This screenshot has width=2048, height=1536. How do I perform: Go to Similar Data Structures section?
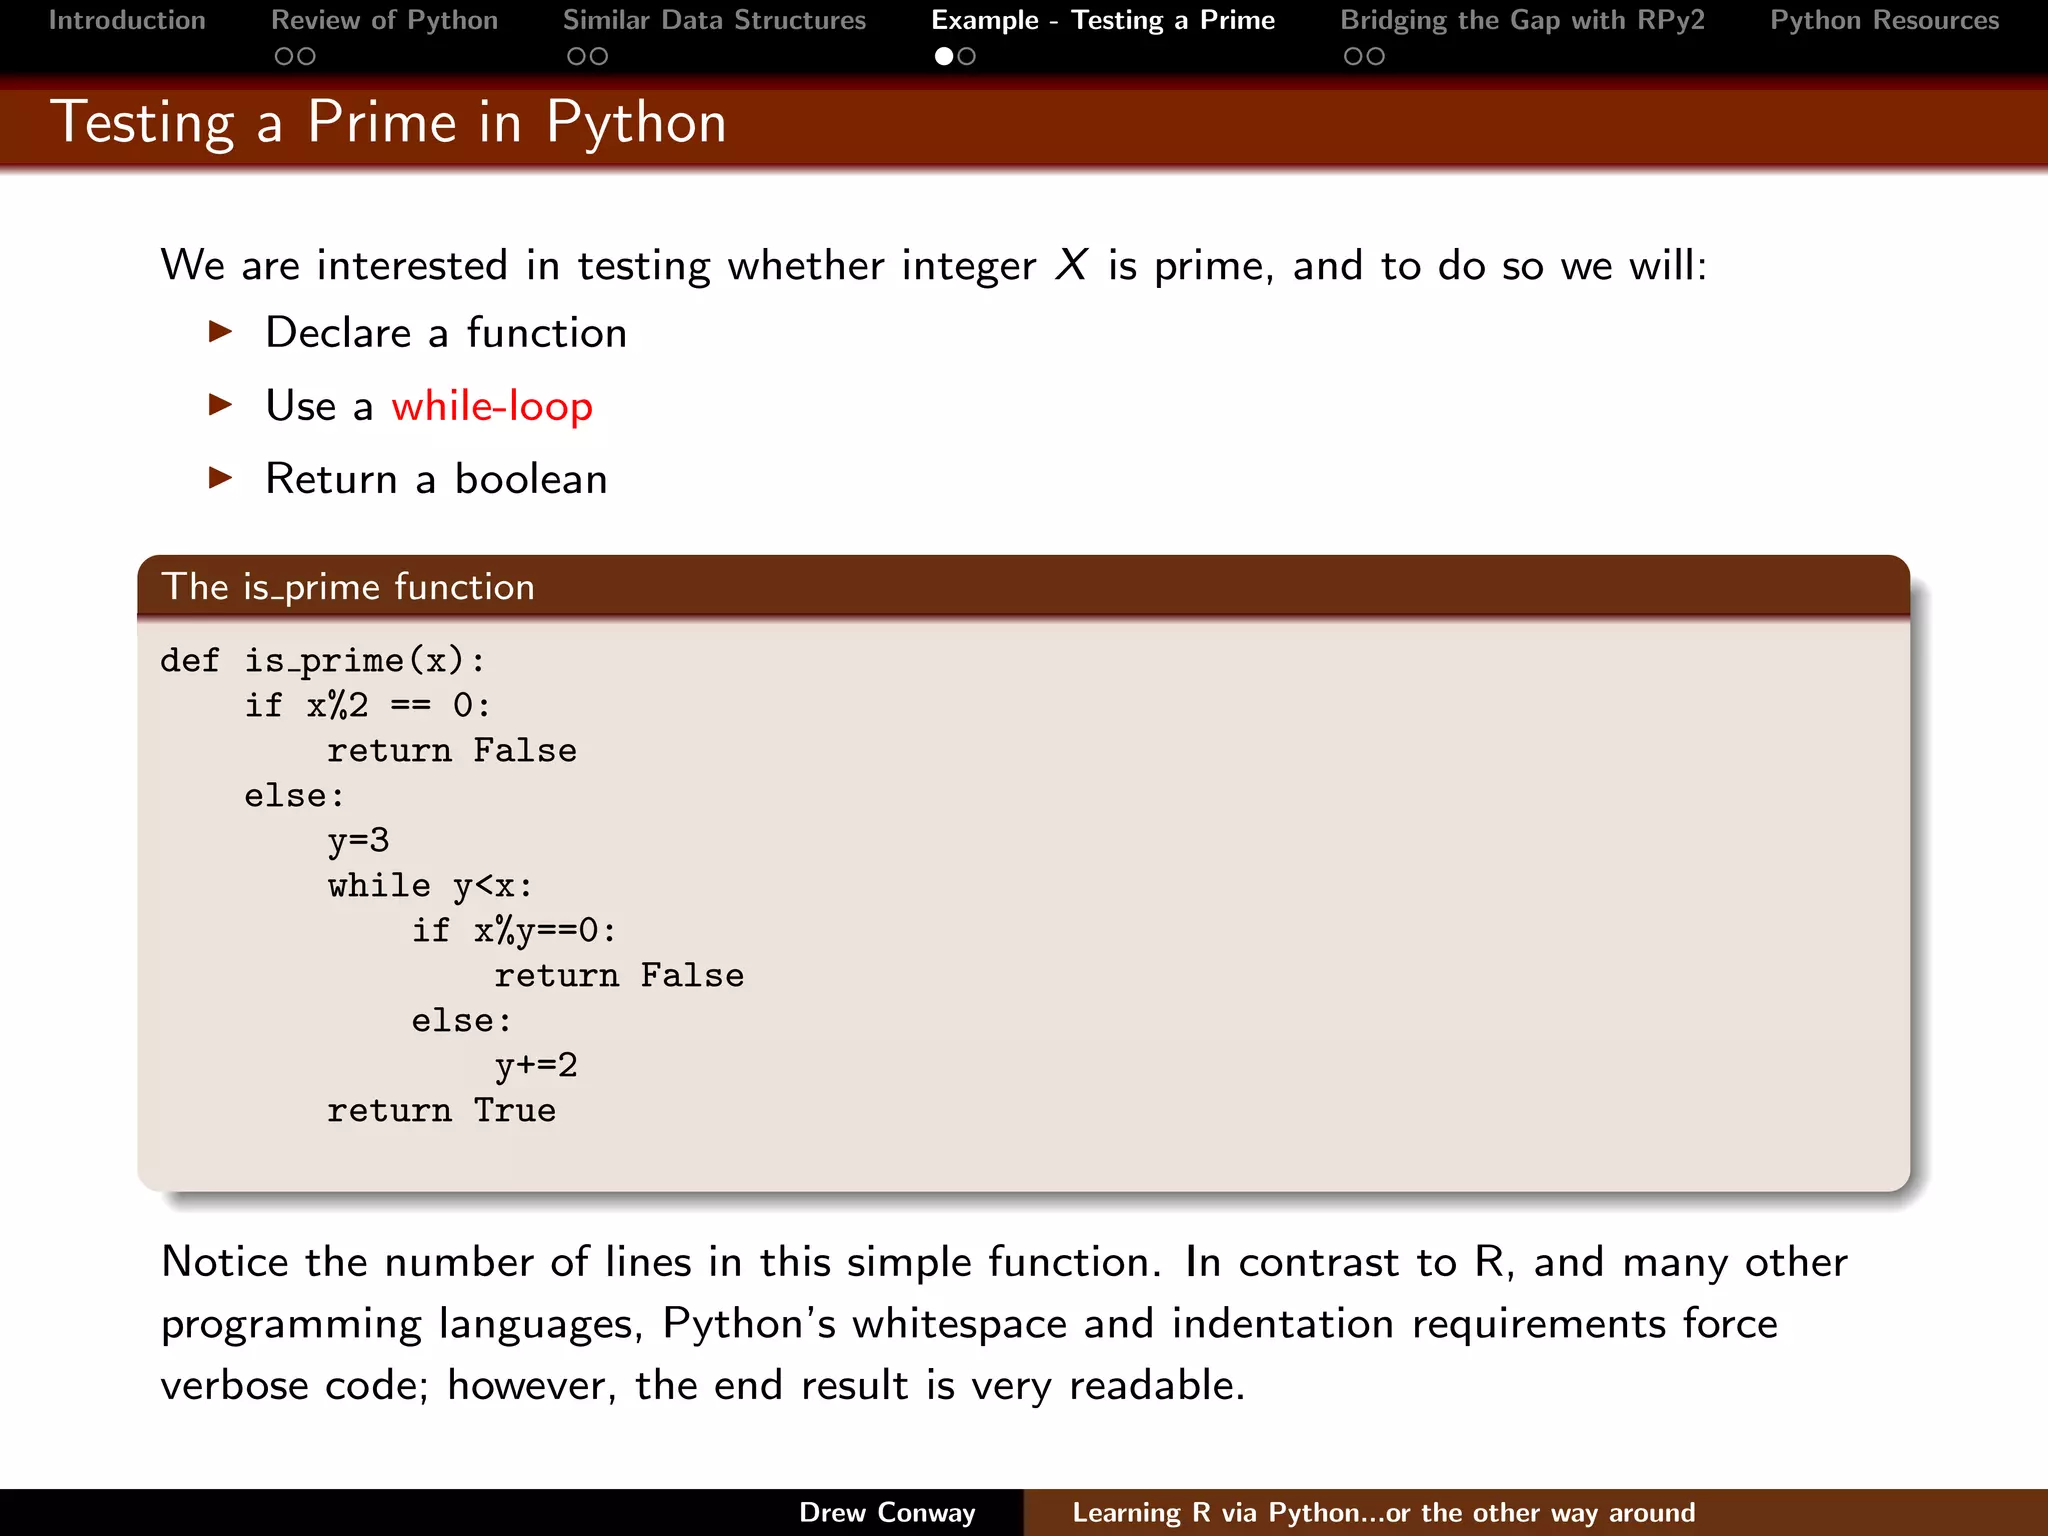pos(714,21)
